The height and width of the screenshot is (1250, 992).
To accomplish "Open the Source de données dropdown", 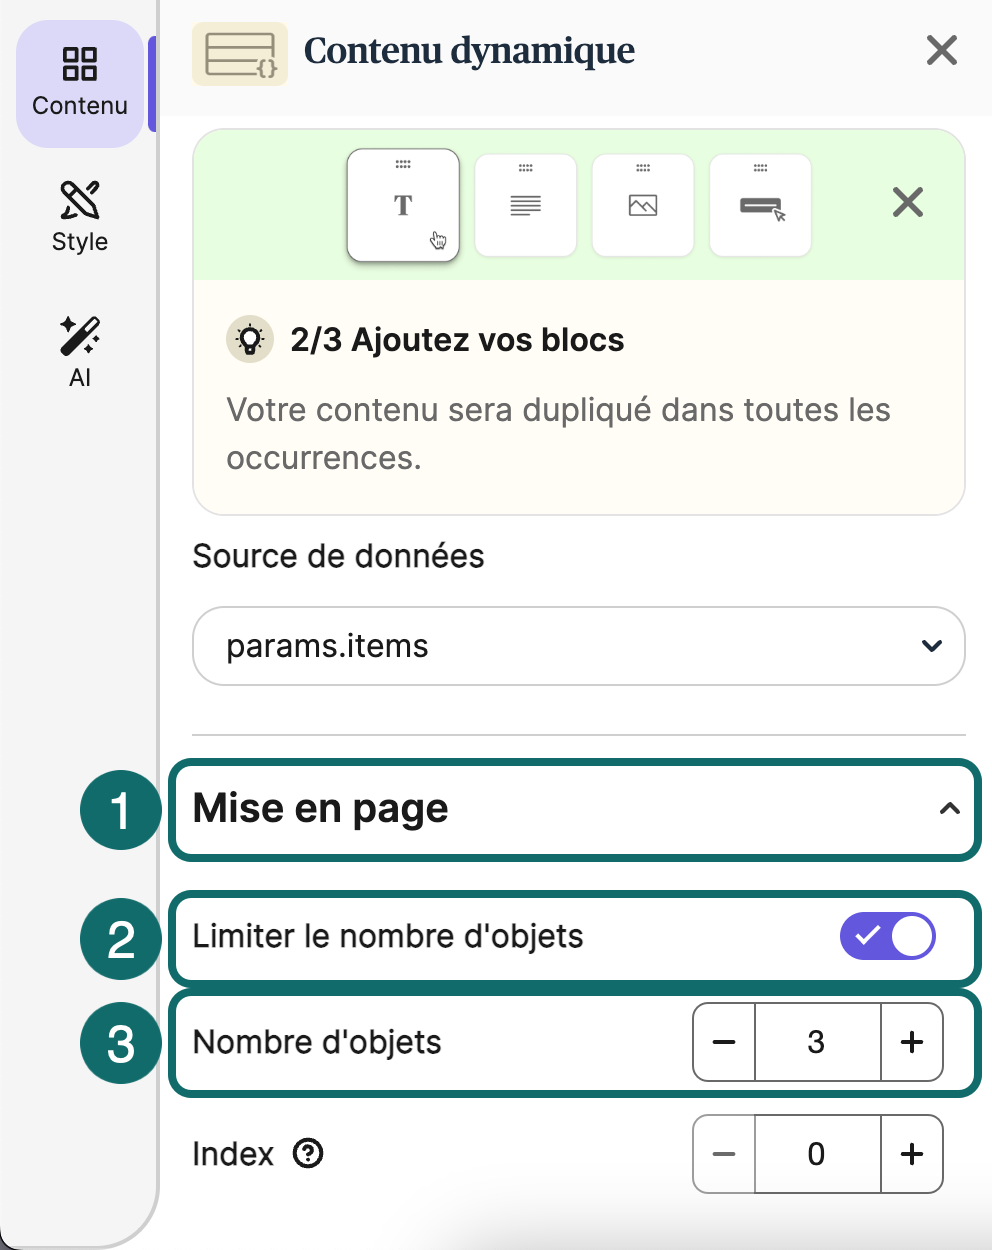I will (x=579, y=646).
